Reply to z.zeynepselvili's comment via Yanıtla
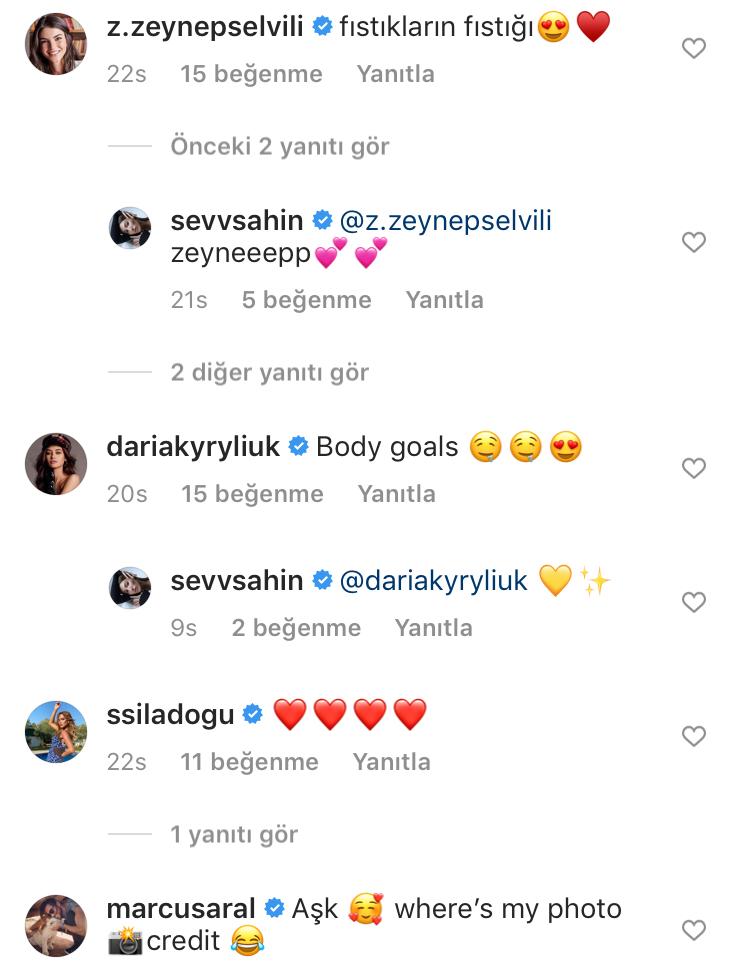Image resolution: width=750 pixels, height=972 pixels. tap(395, 74)
